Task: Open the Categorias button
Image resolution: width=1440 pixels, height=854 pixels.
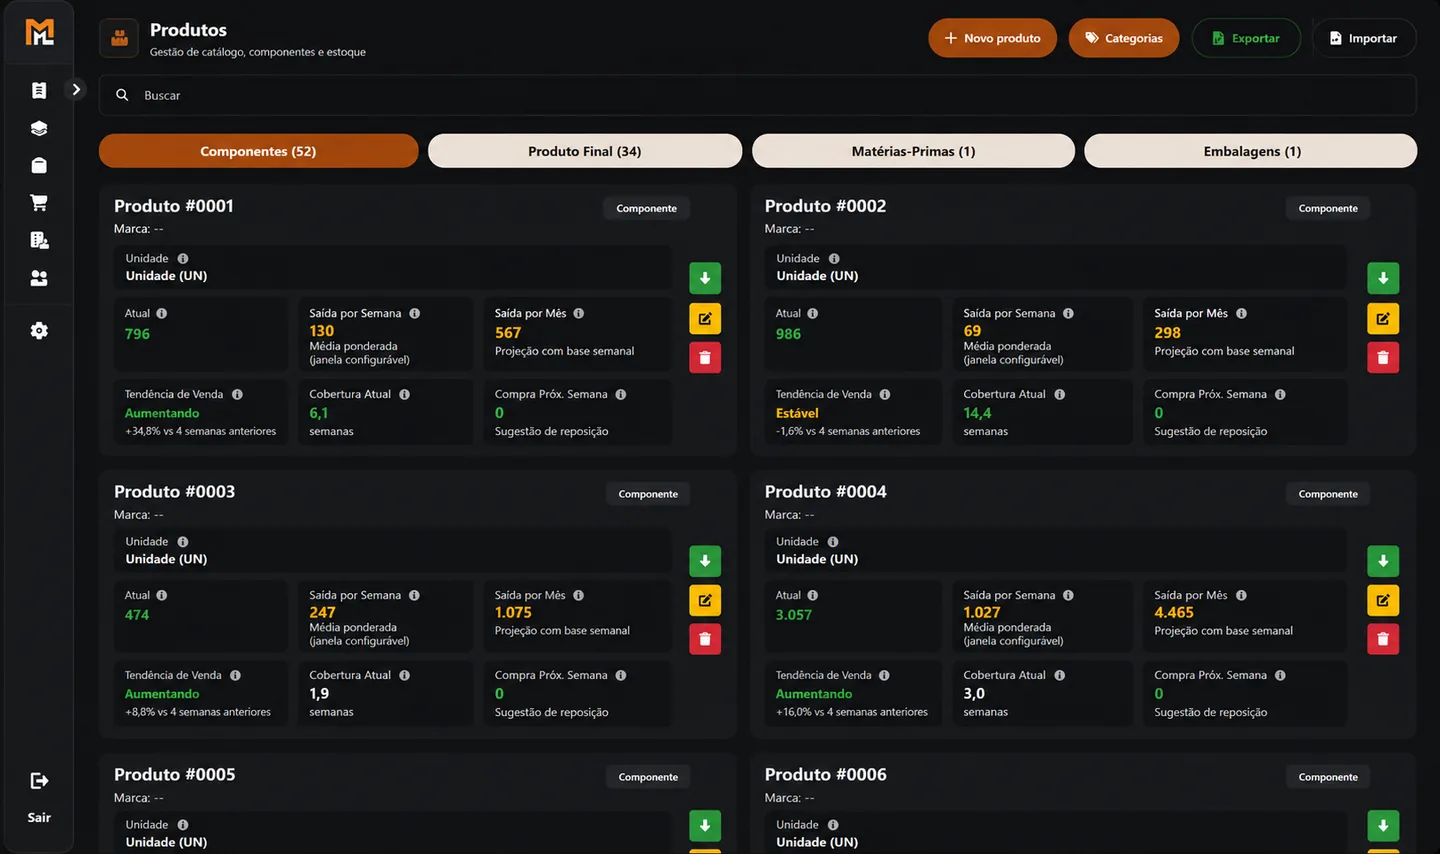Action: pos(1124,38)
